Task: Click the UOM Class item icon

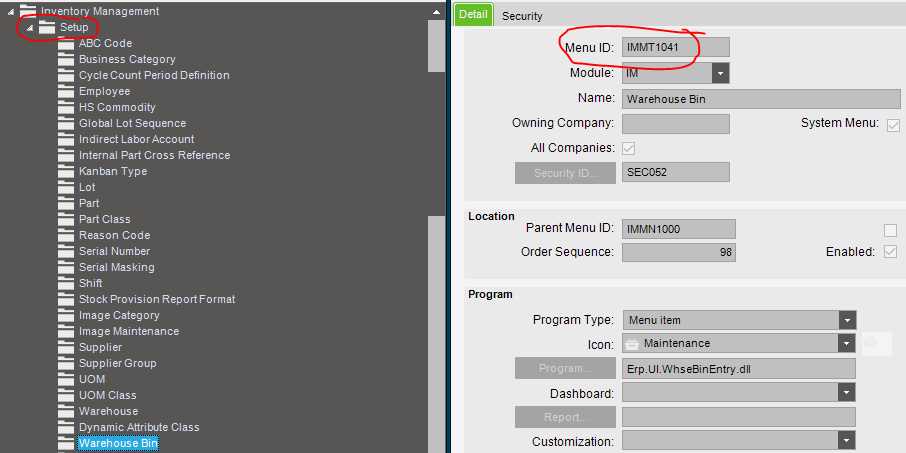Action: pyautogui.click(x=66, y=396)
